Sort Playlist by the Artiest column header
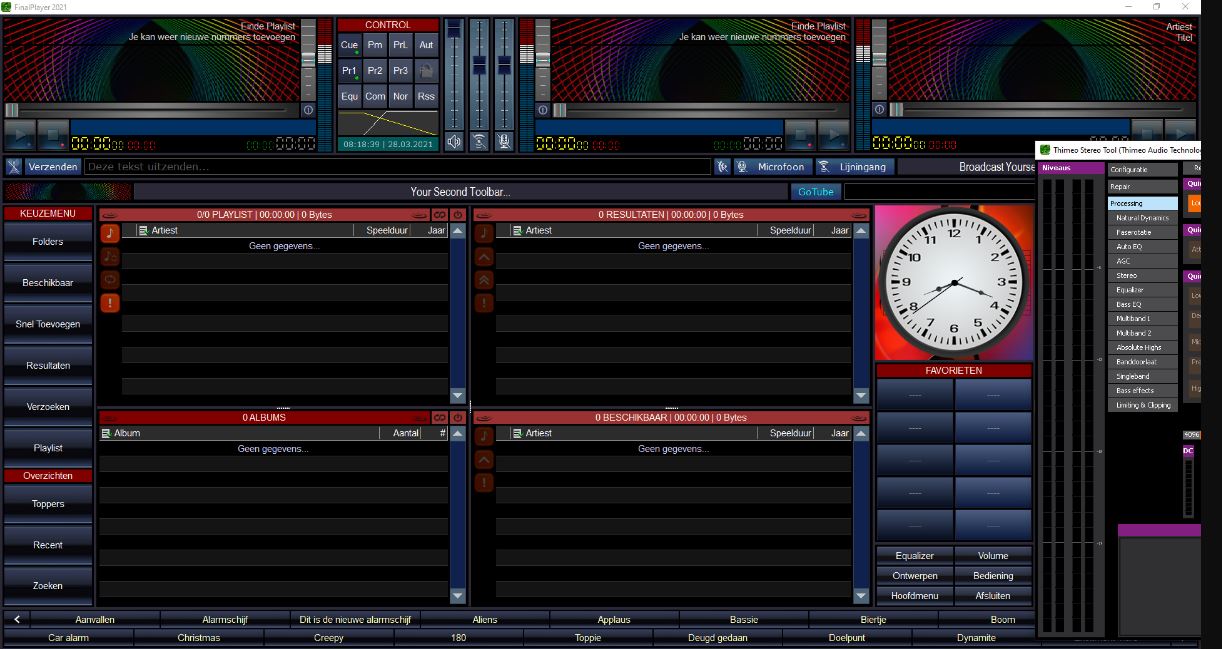The image size is (1222, 649). coord(244,230)
